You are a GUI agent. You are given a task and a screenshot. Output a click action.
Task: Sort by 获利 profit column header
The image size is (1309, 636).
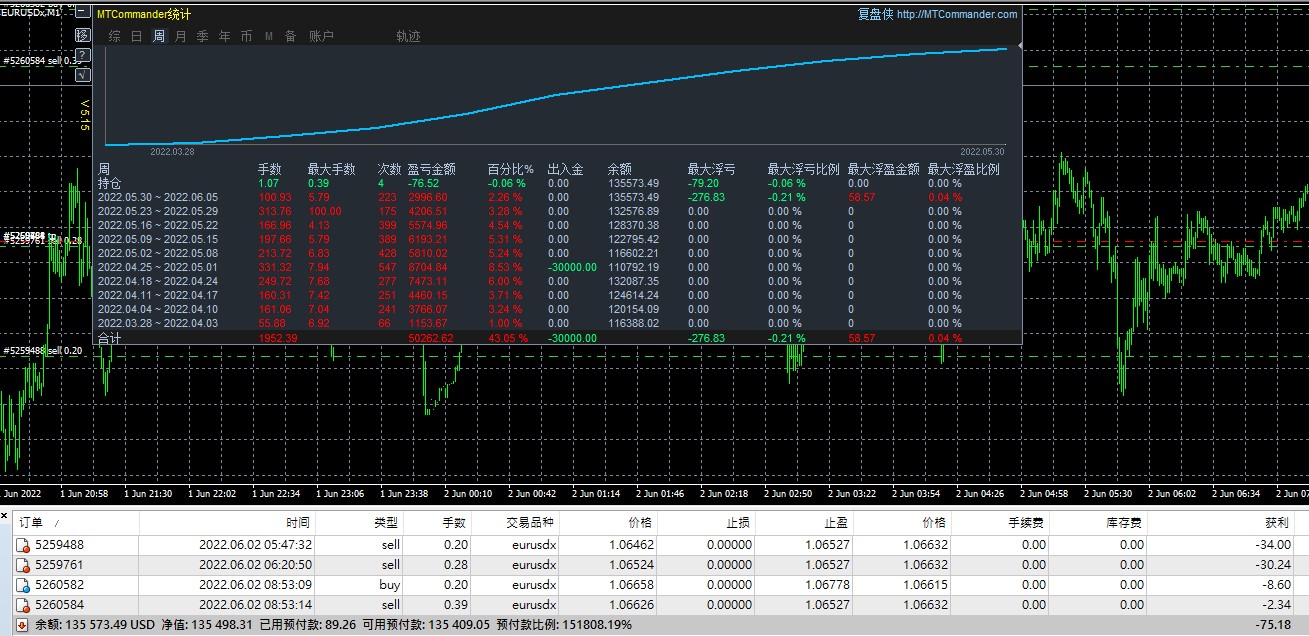(x=1277, y=523)
